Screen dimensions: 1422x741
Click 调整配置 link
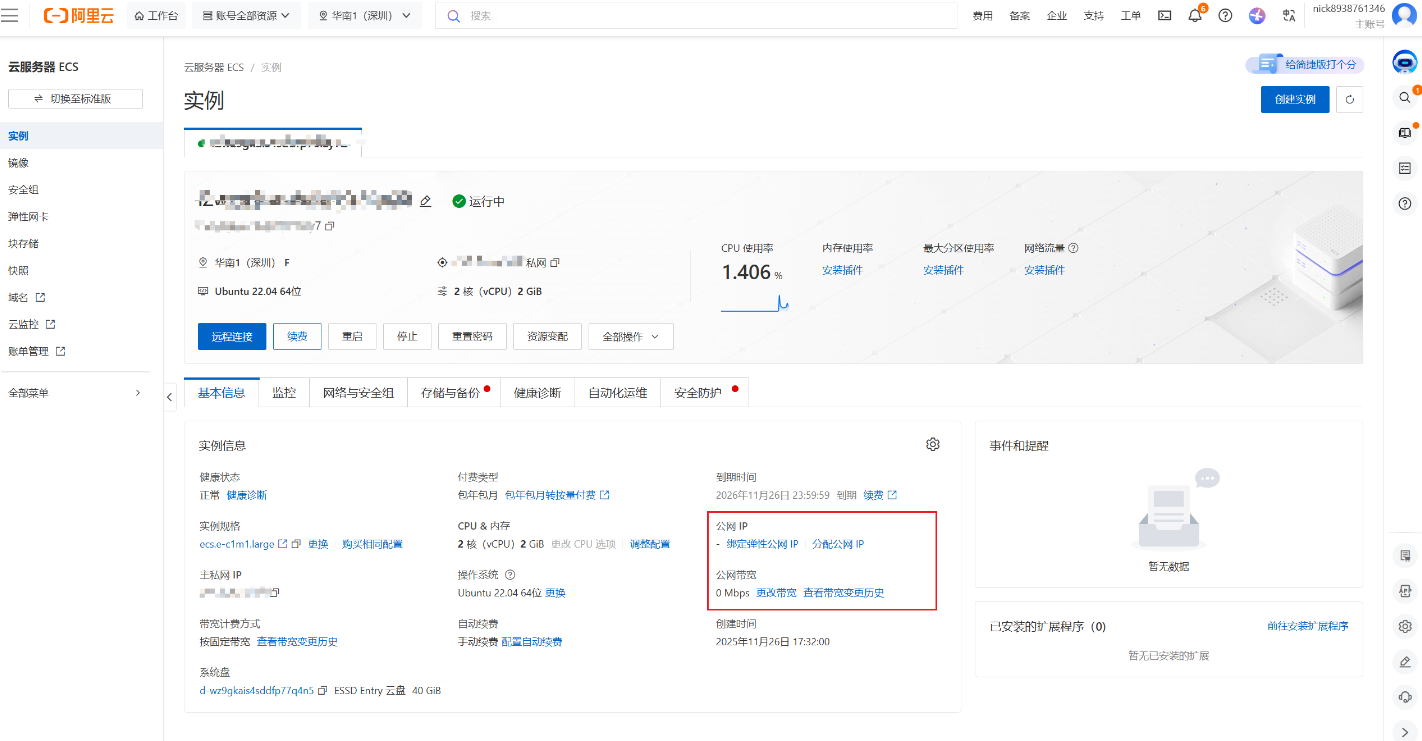click(x=650, y=544)
